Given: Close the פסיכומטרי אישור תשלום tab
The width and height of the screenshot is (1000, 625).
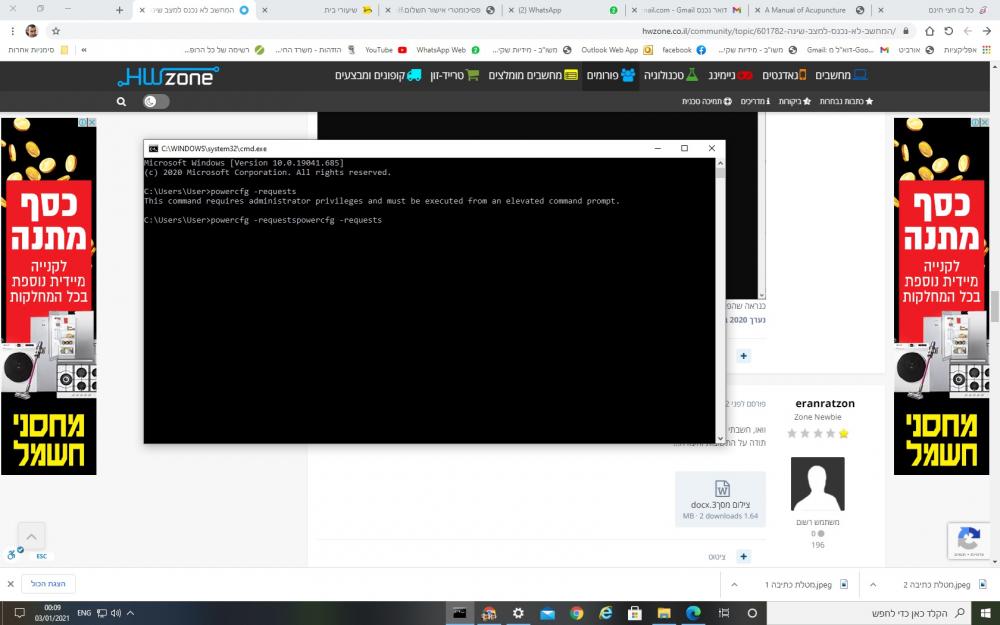Looking at the screenshot, I should 388,10.
